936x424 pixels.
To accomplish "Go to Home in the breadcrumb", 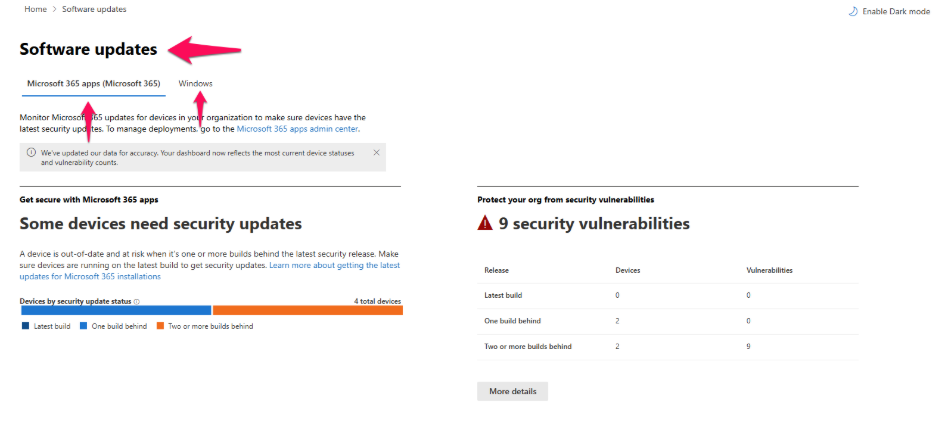I will (x=35, y=9).
